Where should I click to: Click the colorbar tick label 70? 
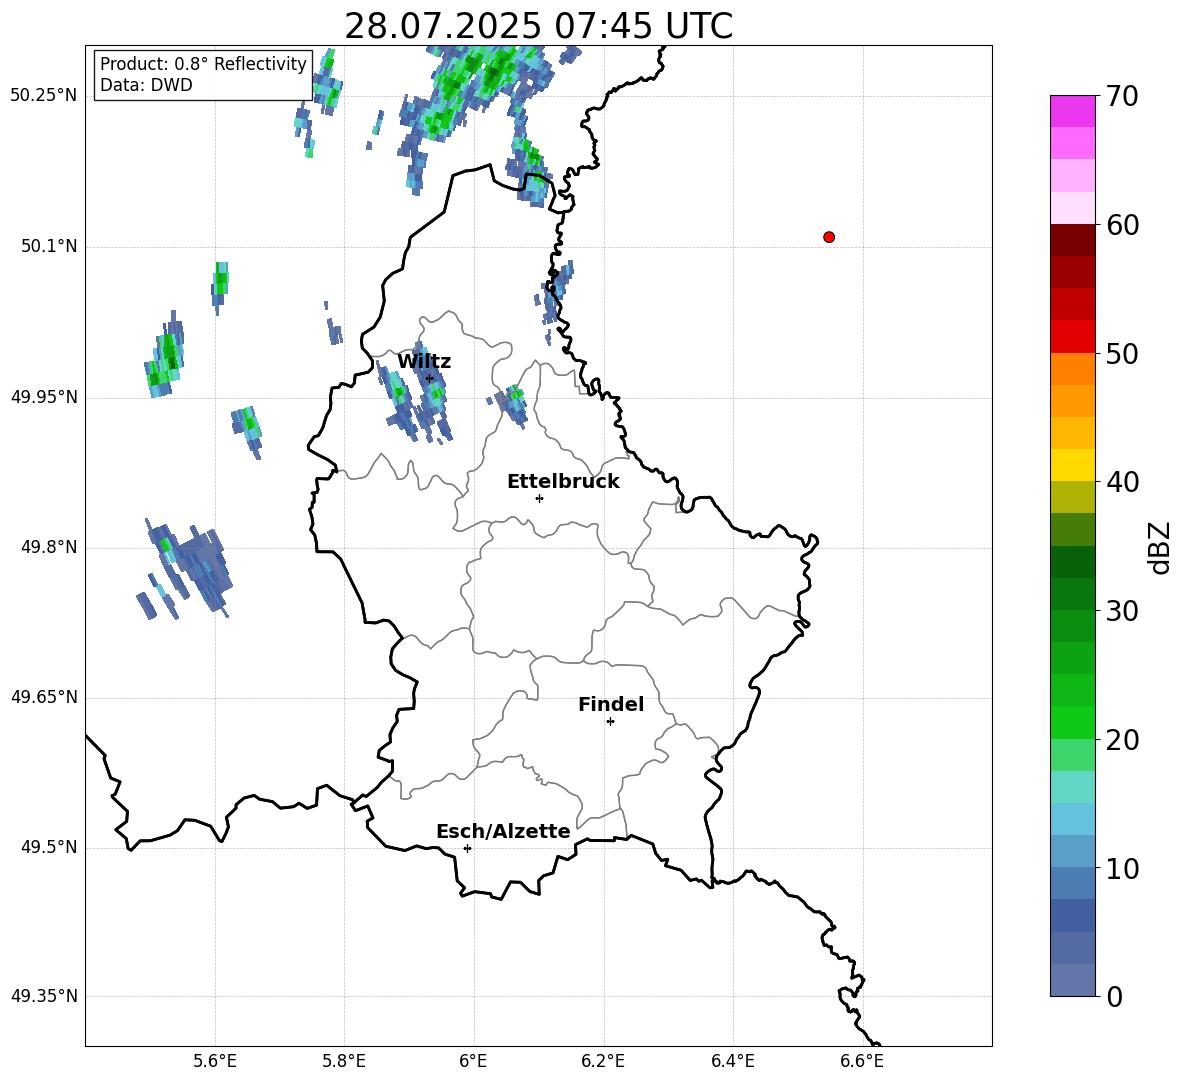tap(1122, 96)
